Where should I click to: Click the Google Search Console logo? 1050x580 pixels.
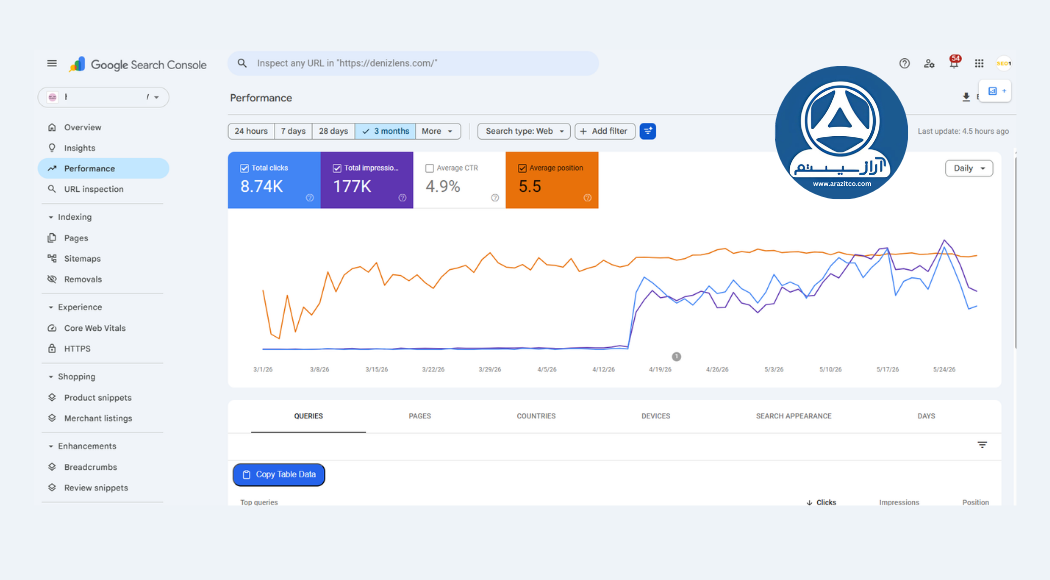138,64
